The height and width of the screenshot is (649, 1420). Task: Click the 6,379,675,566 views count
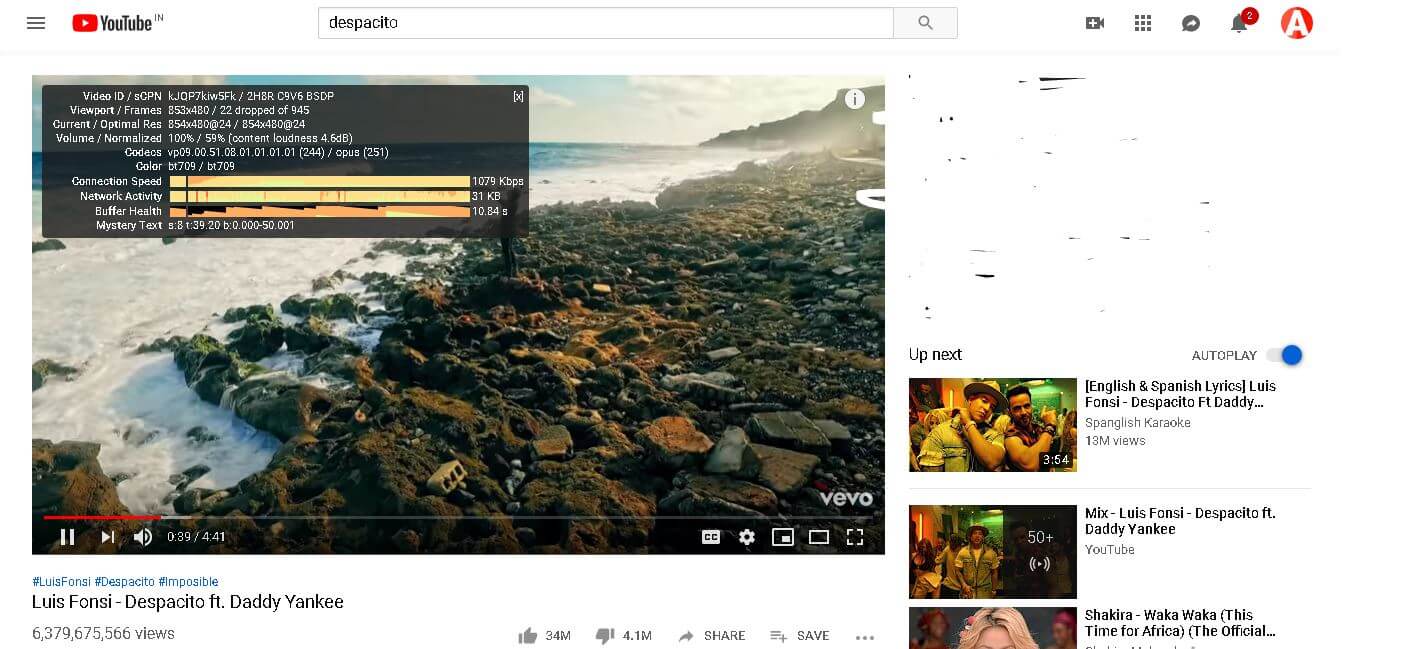coord(103,634)
